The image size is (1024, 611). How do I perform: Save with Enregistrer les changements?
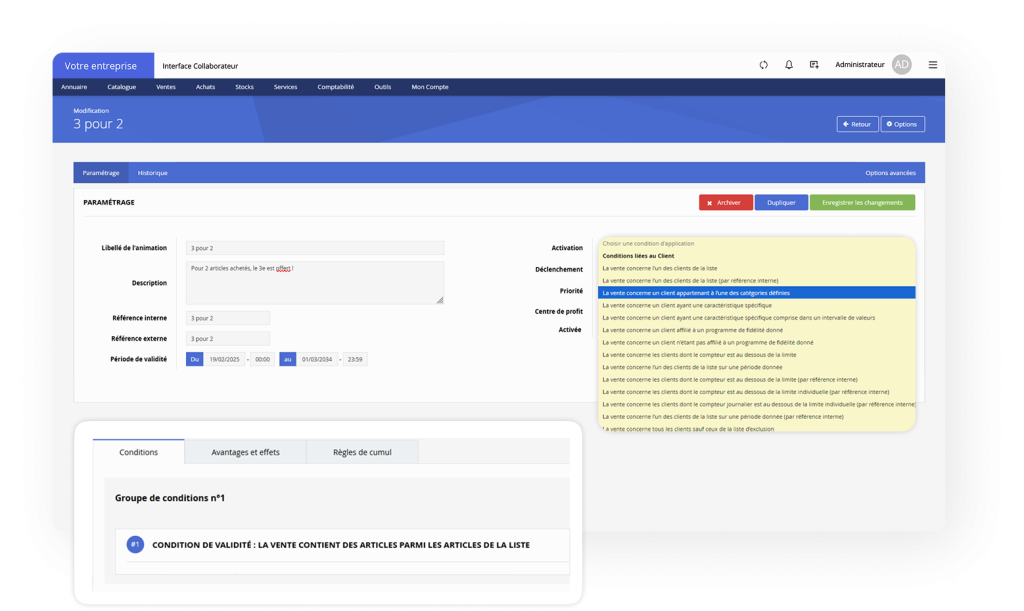tap(861, 202)
